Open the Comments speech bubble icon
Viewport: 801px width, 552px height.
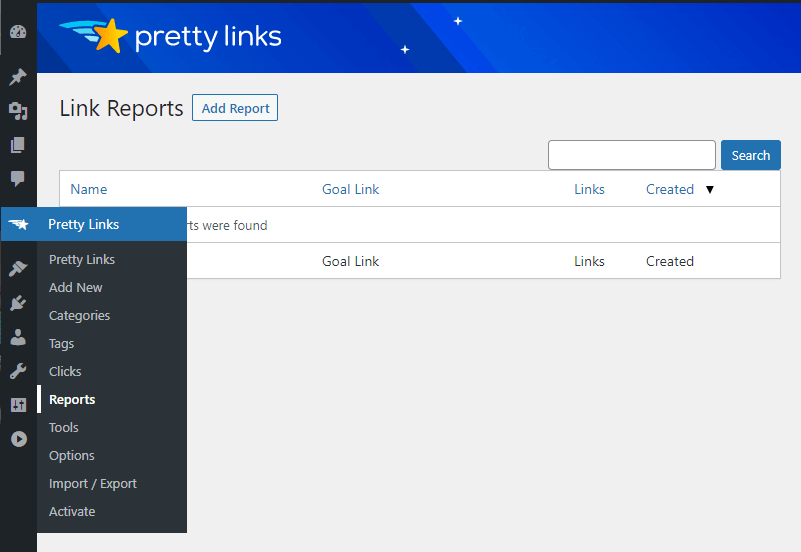pyautogui.click(x=18, y=179)
